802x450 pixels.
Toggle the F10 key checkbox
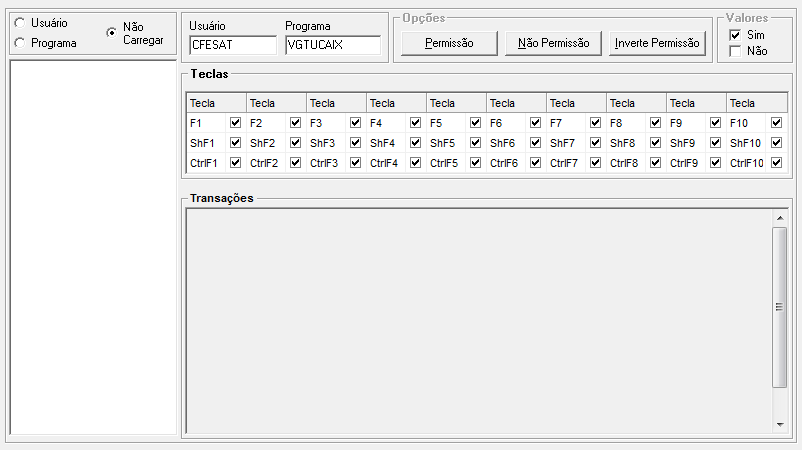pos(776,123)
